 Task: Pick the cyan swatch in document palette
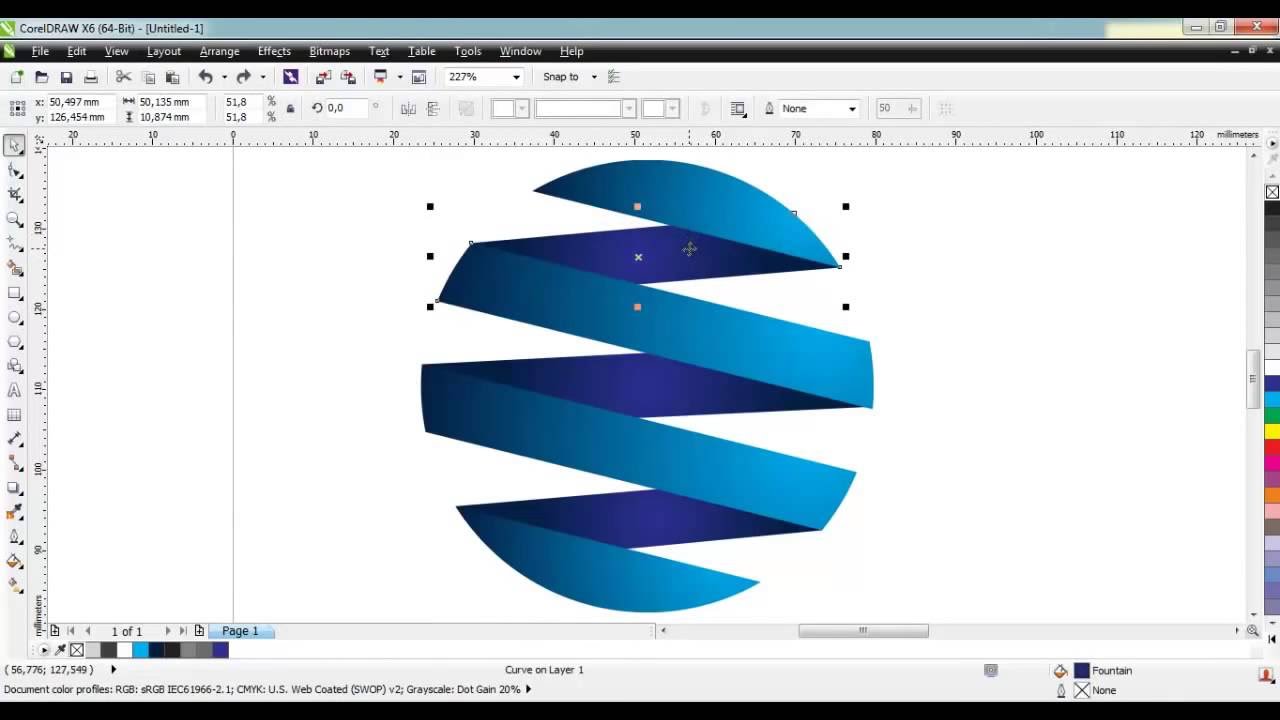pyautogui.click(x=141, y=650)
